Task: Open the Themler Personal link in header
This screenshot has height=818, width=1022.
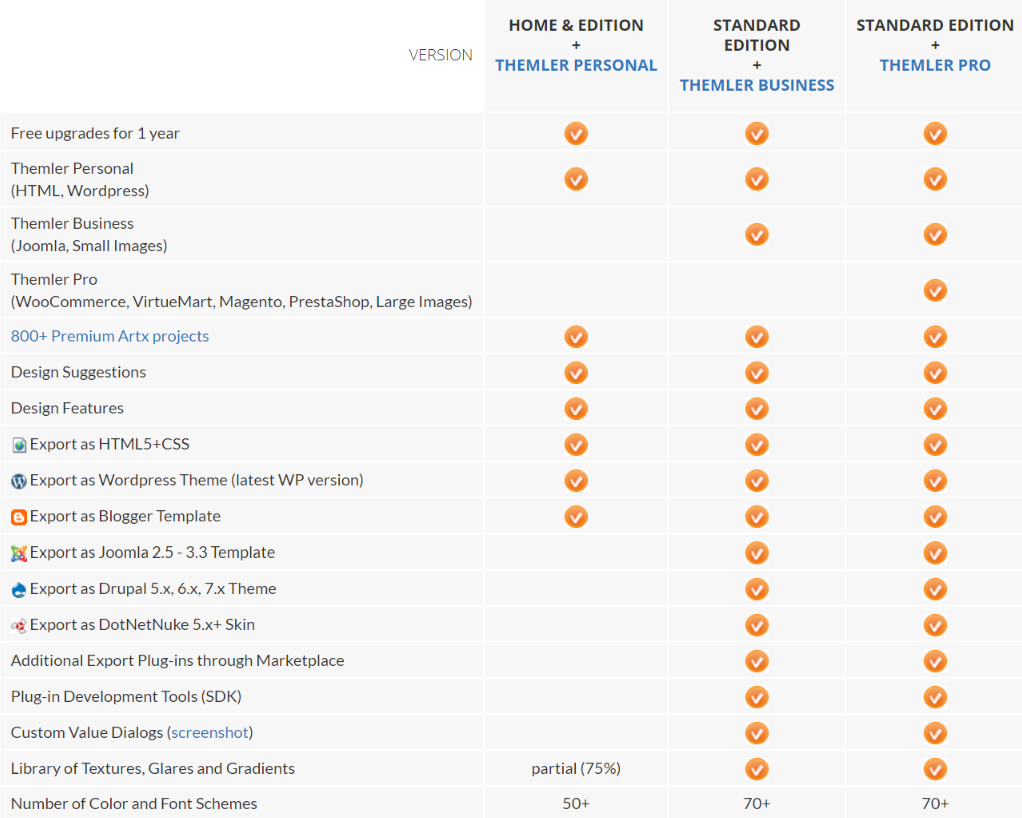Action: coord(576,65)
